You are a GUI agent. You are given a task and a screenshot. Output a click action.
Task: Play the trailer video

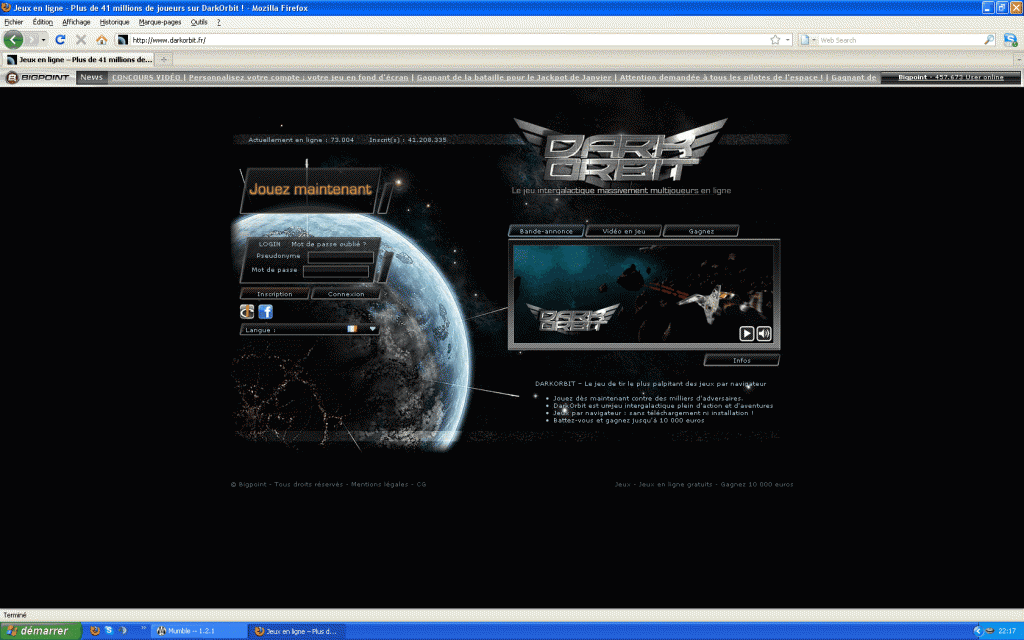coord(746,334)
